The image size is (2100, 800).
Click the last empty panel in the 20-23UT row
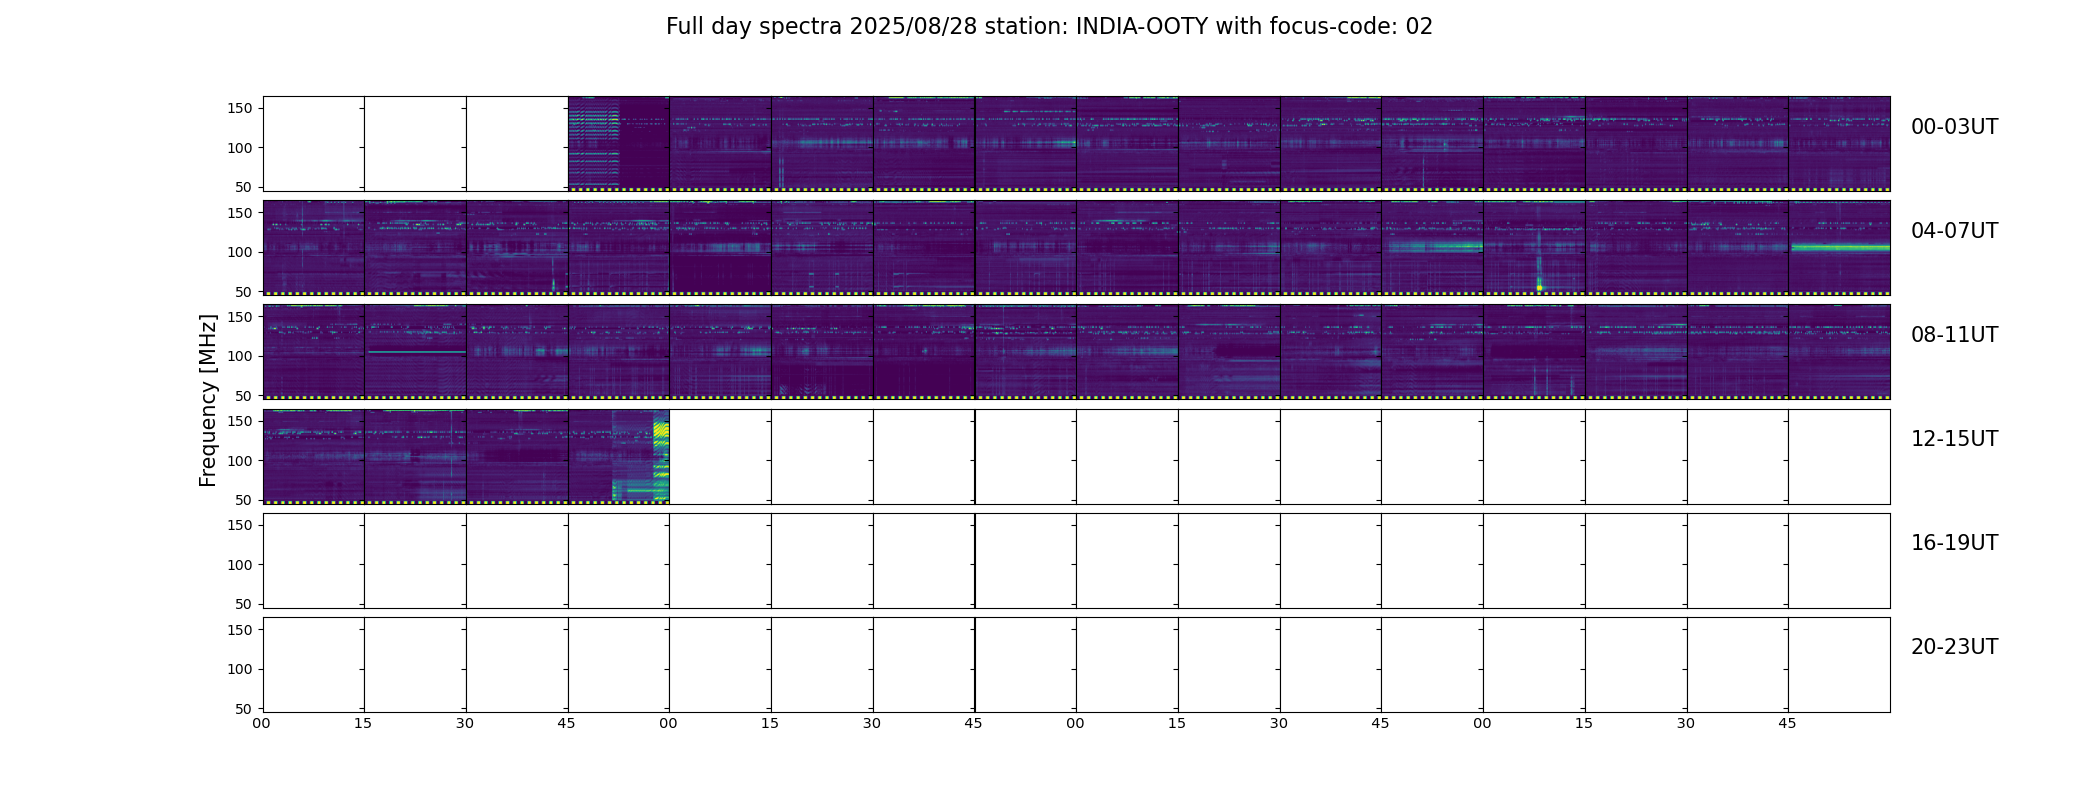tap(1839, 664)
